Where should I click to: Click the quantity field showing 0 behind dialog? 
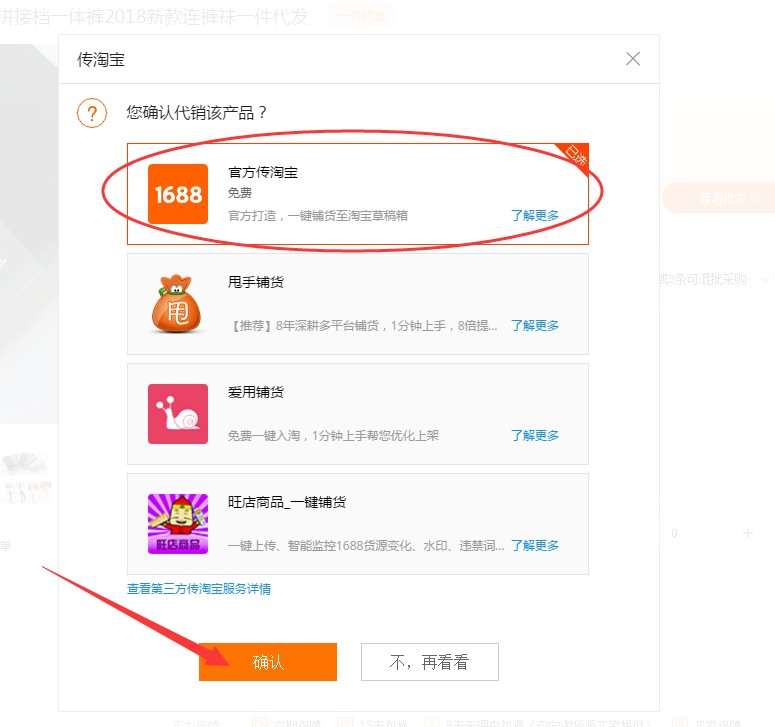pyautogui.click(x=698, y=533)
